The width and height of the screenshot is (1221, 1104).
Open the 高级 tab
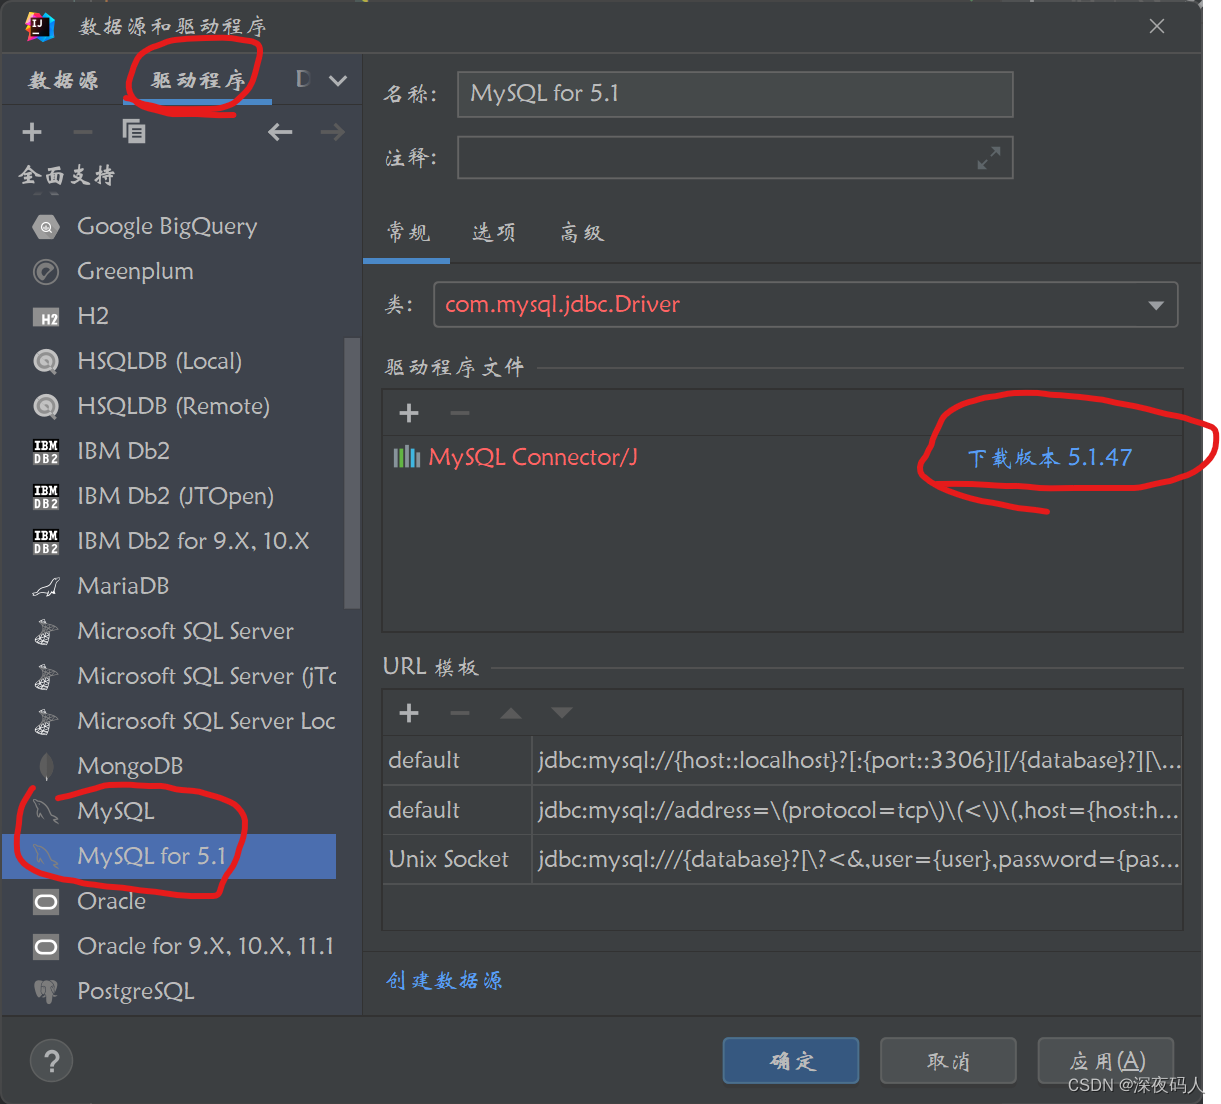tap(582, 233)
